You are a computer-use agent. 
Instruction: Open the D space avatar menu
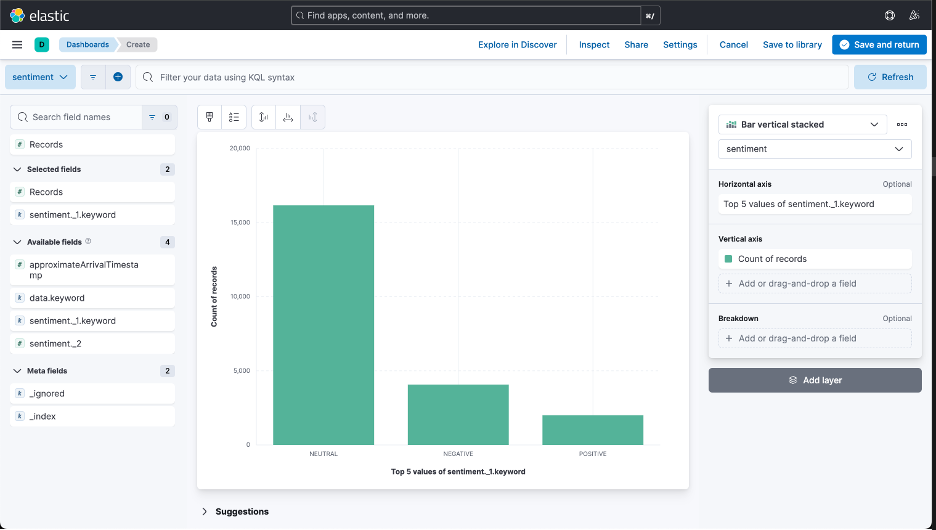tap(42, 45)
